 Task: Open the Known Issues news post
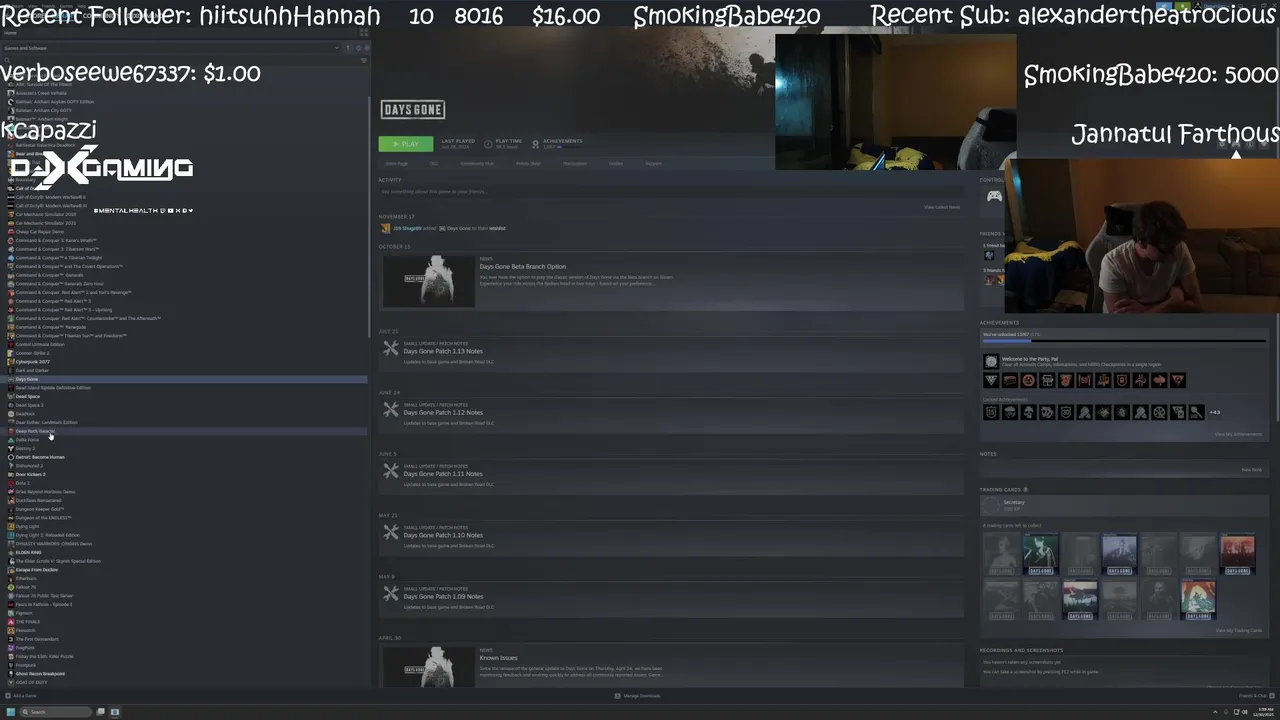click(498, 658)
